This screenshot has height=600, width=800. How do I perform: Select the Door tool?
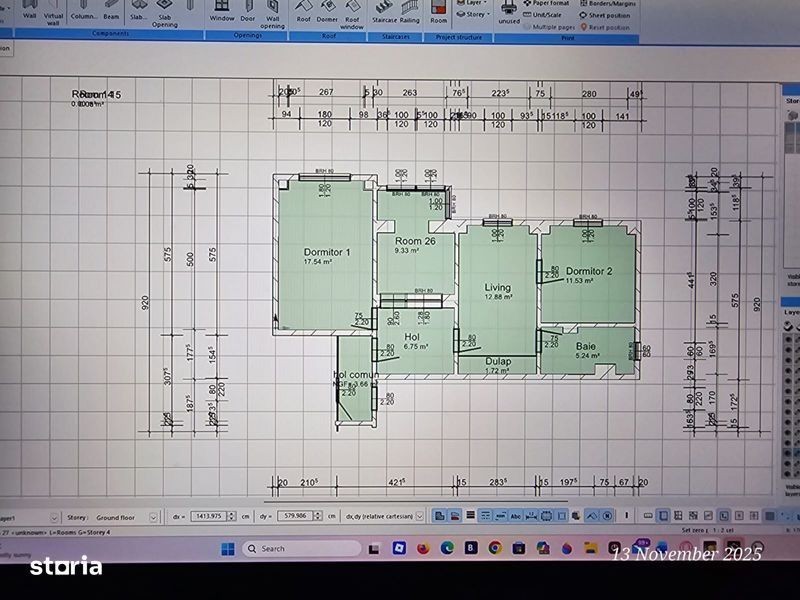click(247, 12)
